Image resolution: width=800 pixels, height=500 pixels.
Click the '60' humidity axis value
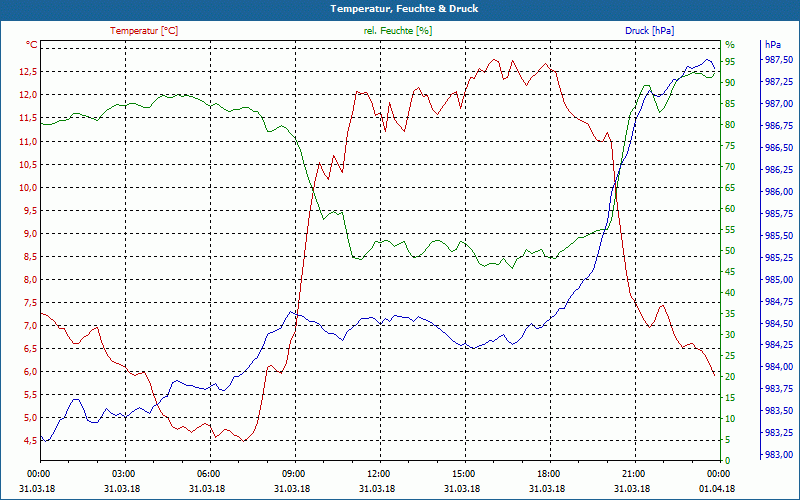[x=730, y=209]
